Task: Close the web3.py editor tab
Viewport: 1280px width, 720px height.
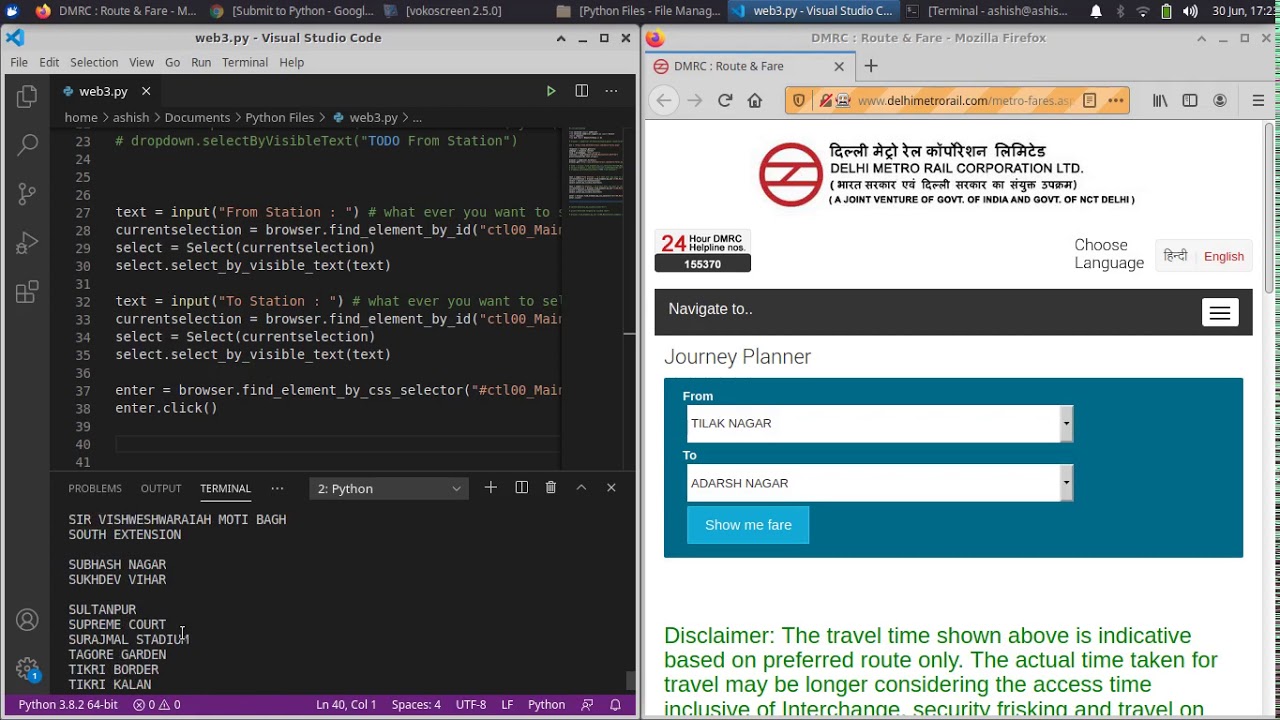Action: point(146,91)
